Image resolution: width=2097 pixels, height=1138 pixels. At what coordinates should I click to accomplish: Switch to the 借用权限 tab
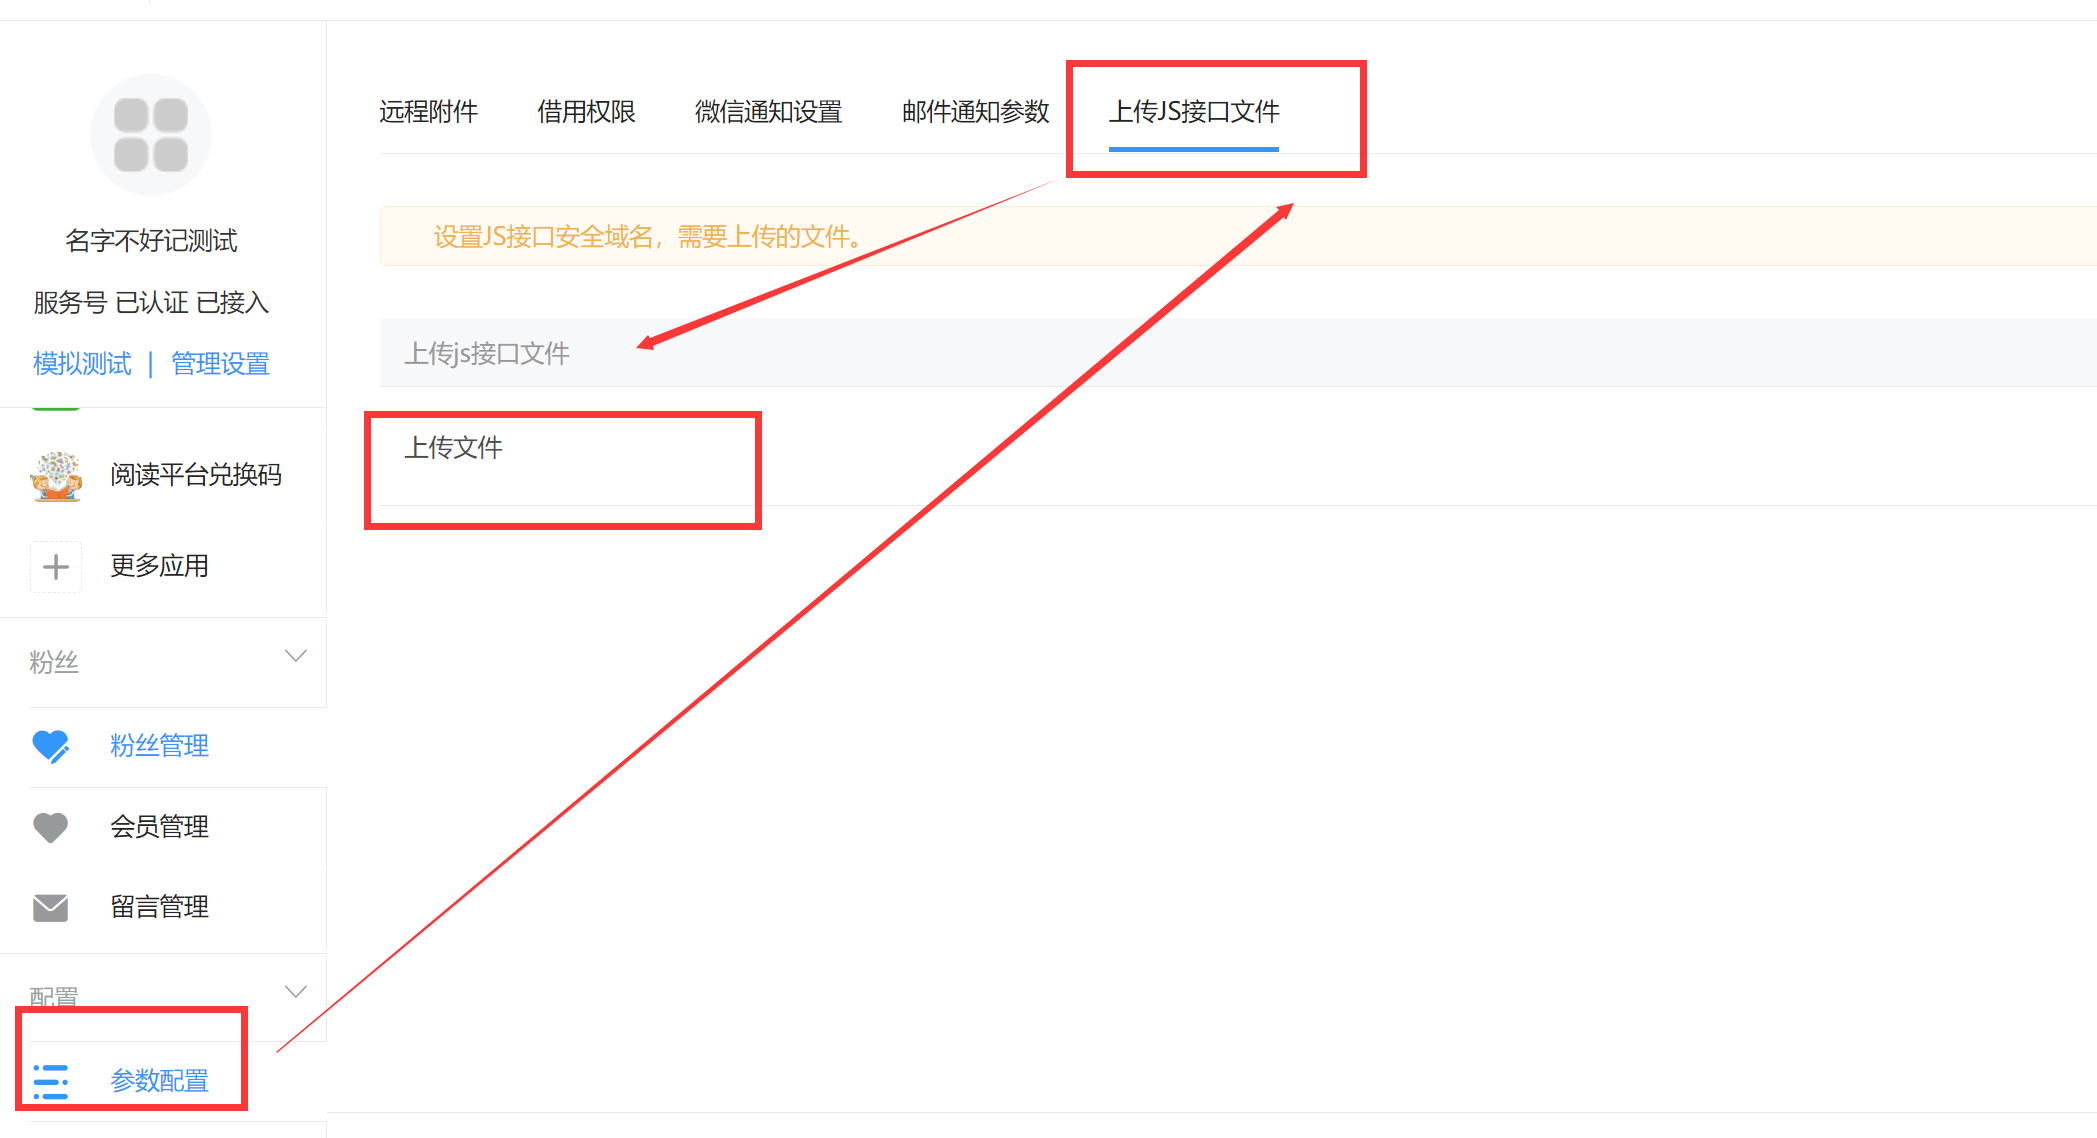coord(586,112)
